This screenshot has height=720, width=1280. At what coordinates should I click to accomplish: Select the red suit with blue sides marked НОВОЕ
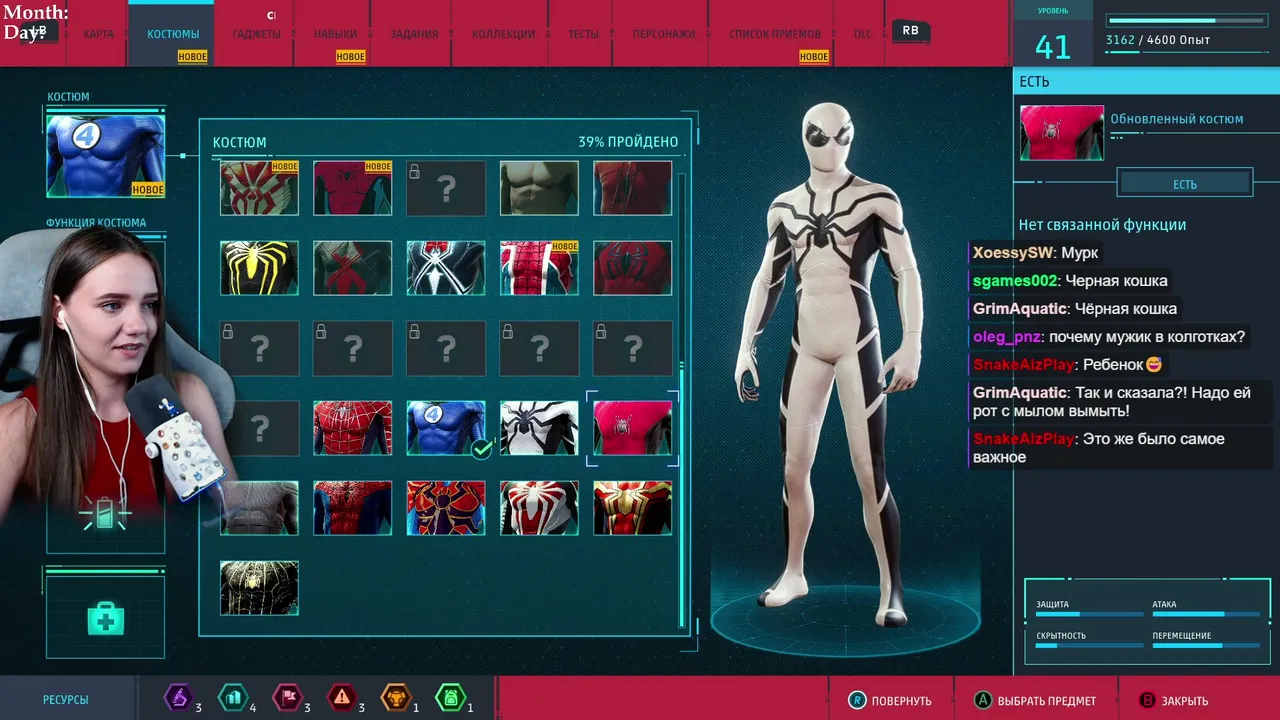(x=352, y=188)
